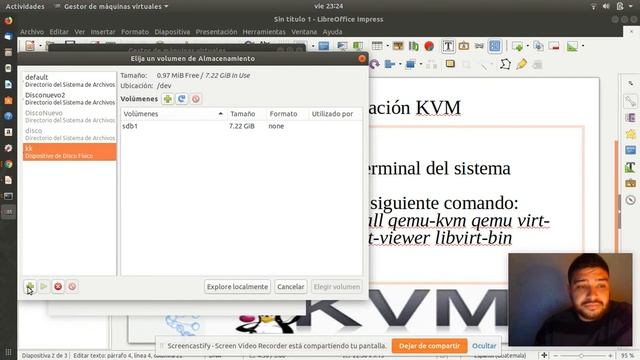Sort by the Volúmenes column header
640x360 pixels.
173,114
